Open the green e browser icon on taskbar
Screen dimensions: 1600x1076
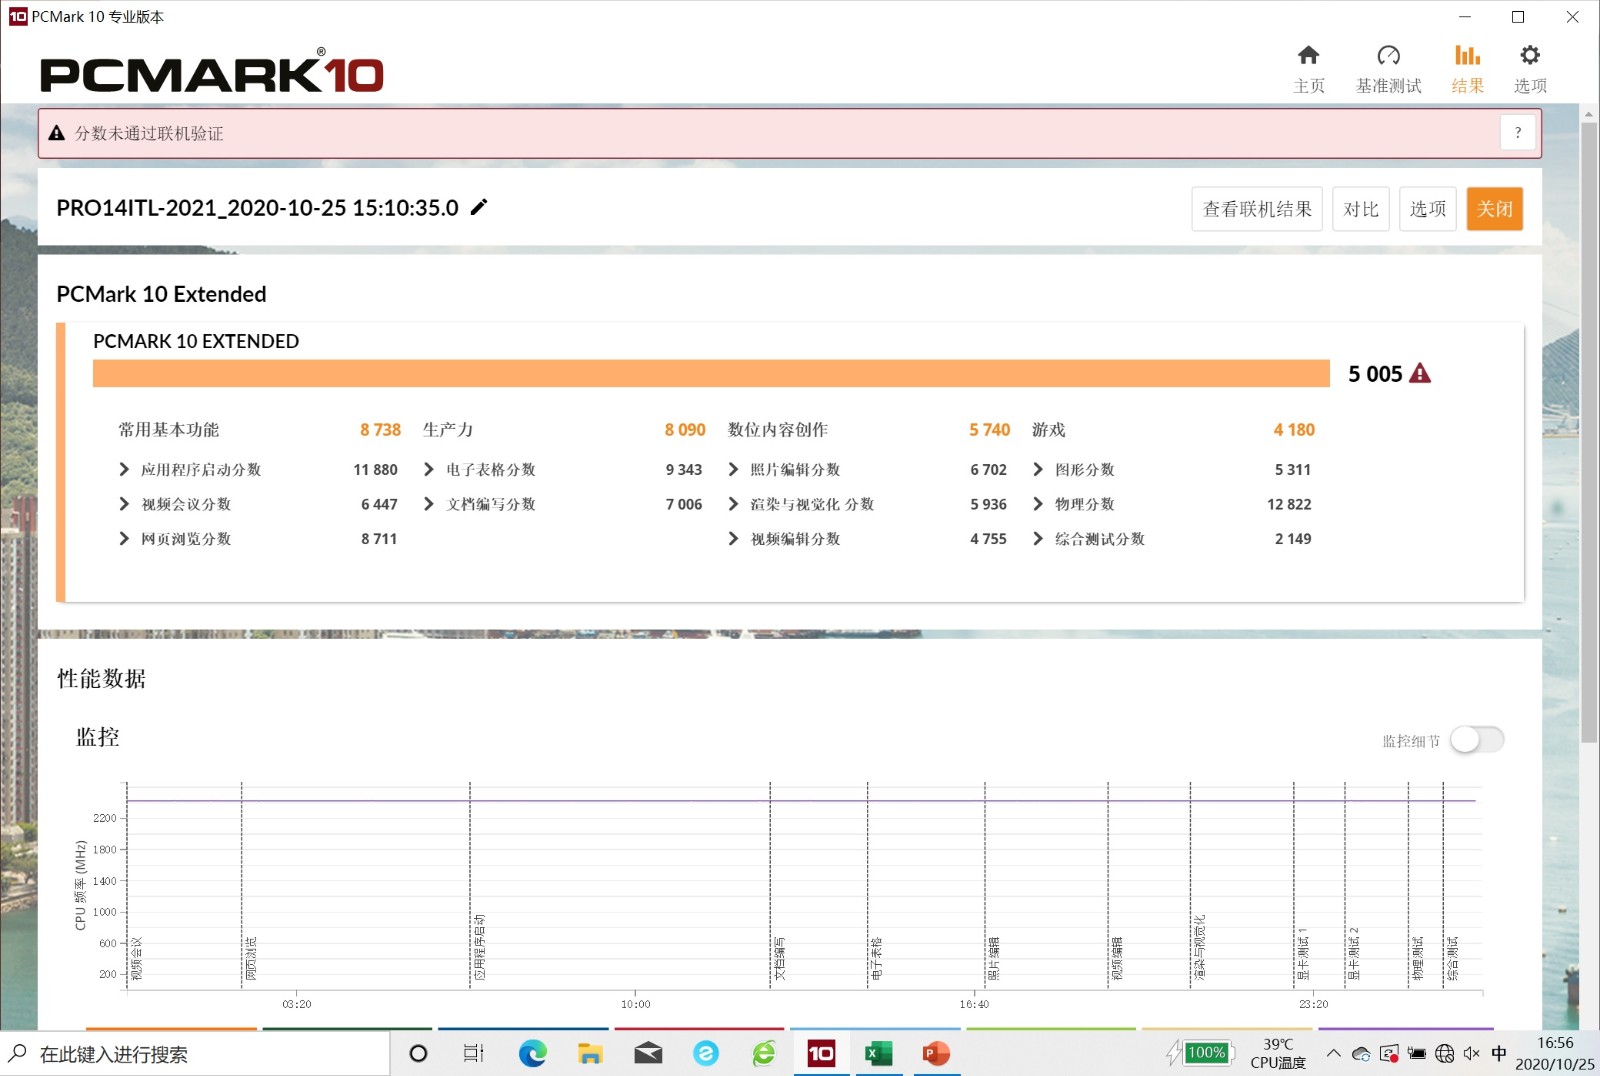(x=764, y=1053)
